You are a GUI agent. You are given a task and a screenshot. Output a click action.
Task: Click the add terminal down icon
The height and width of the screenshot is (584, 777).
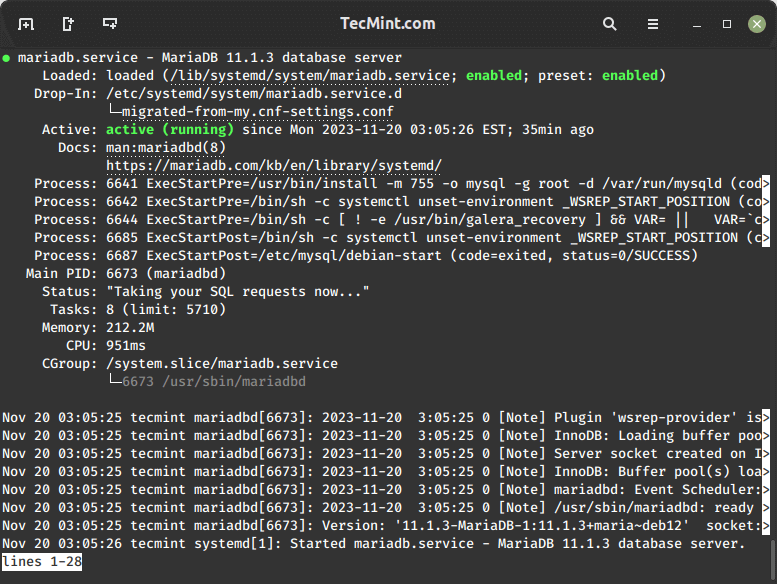pos(110,23)
